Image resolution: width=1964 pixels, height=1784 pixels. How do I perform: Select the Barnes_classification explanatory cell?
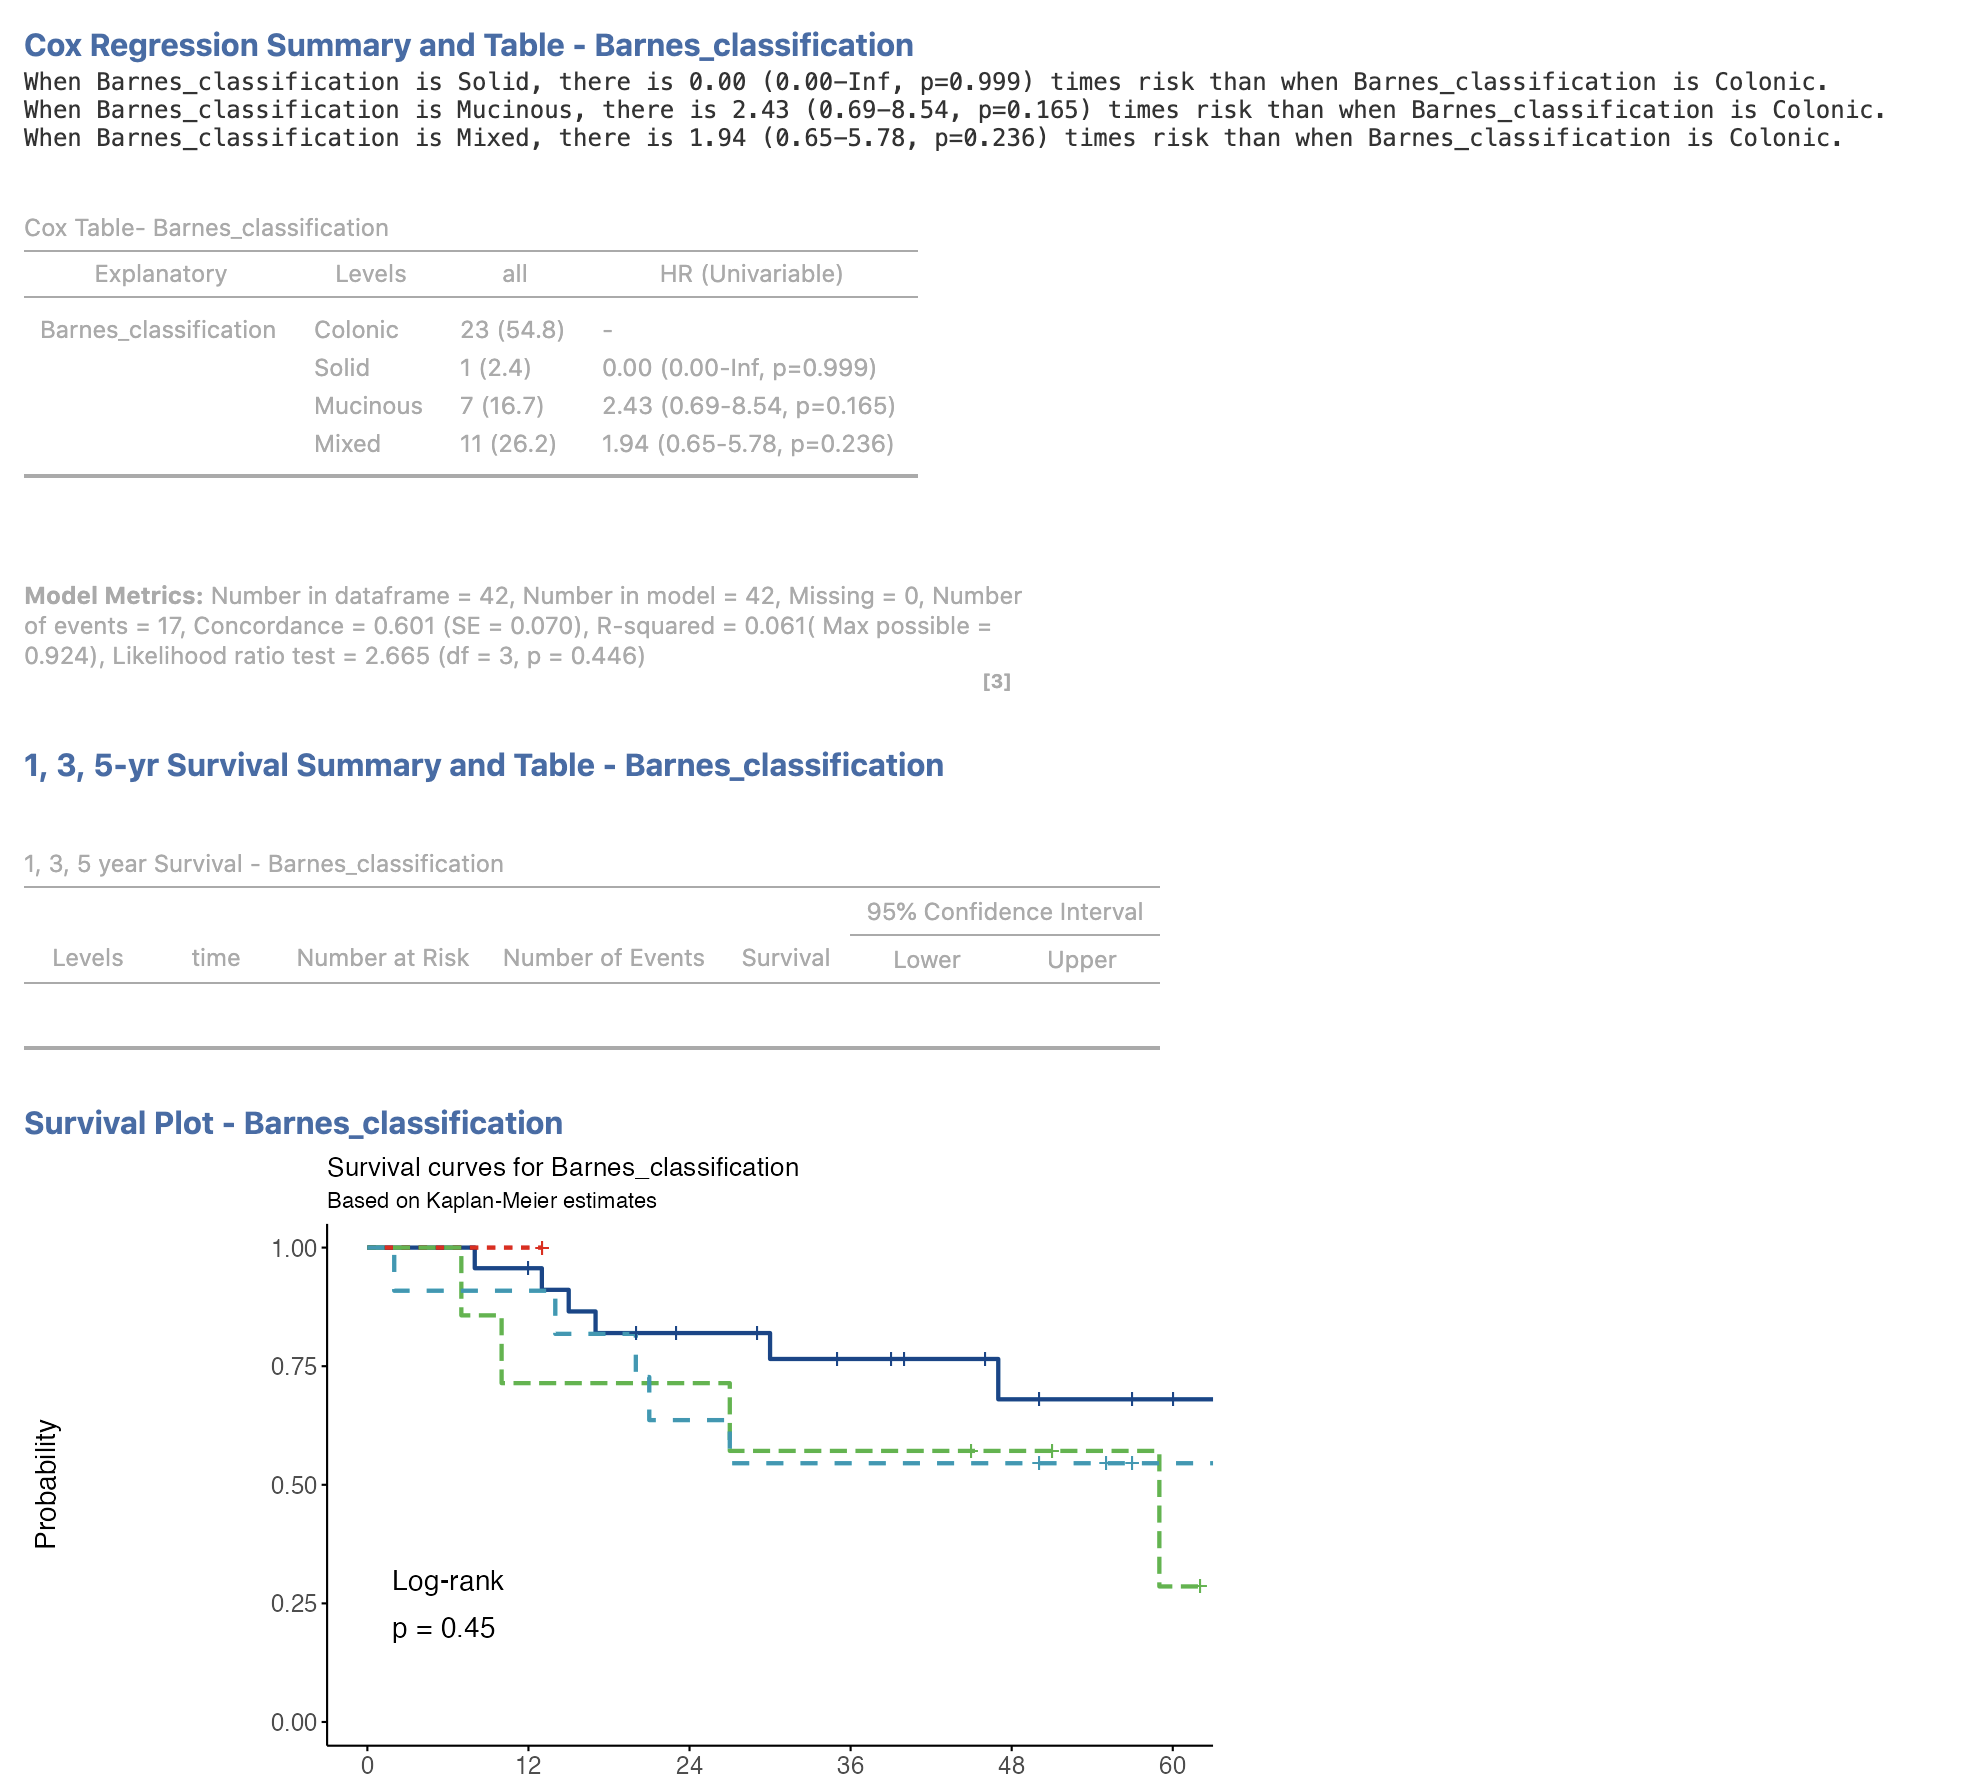158,330
